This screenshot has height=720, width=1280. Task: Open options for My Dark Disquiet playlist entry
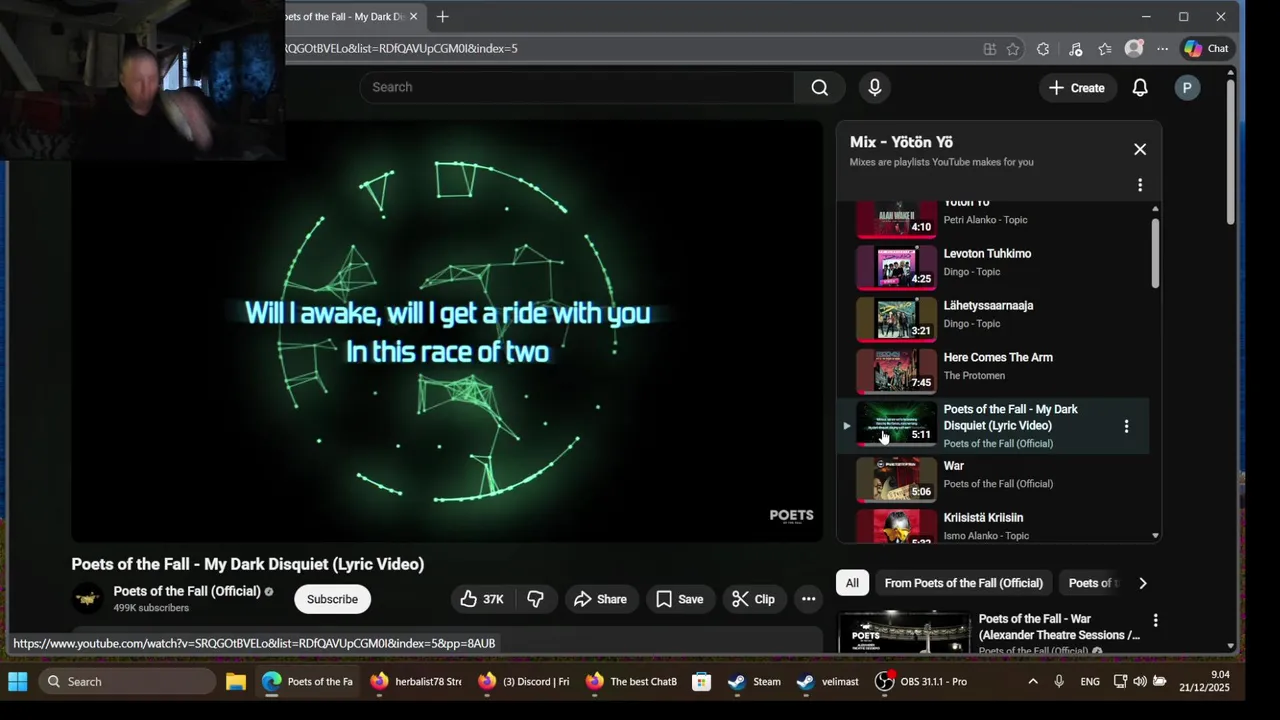[x=1126, y=426]
